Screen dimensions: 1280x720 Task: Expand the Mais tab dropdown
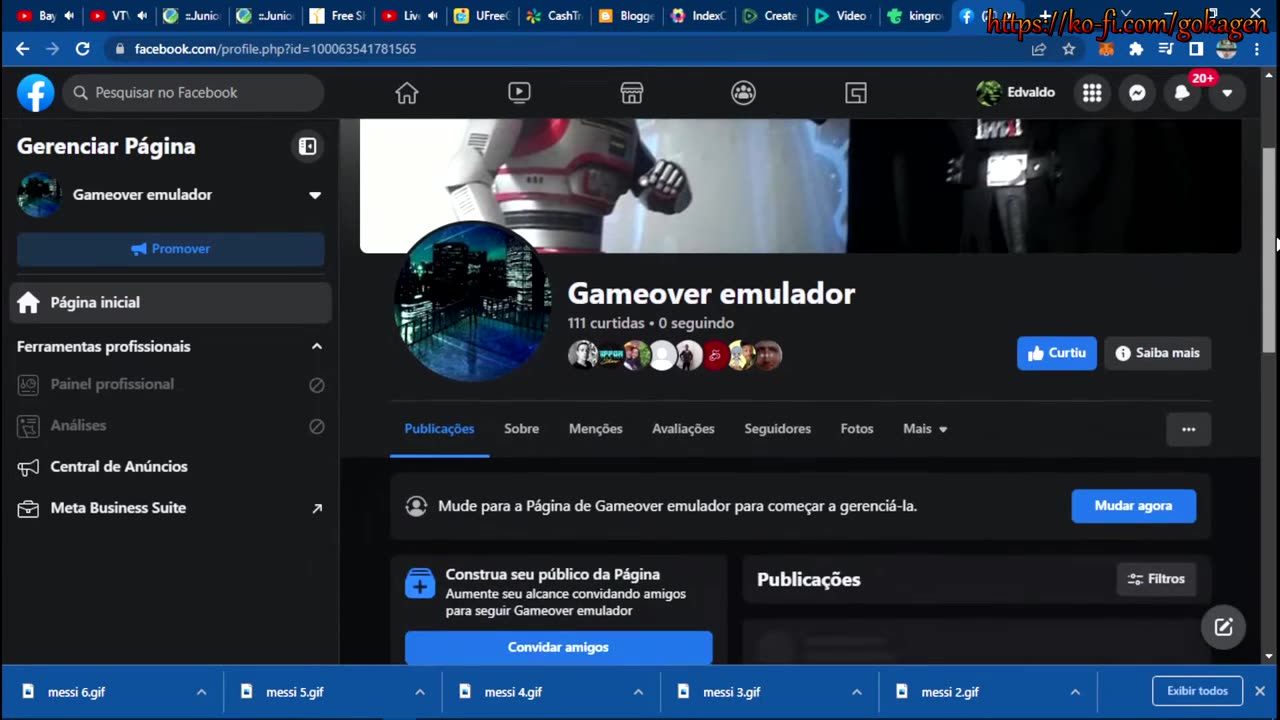click(925, 429)
